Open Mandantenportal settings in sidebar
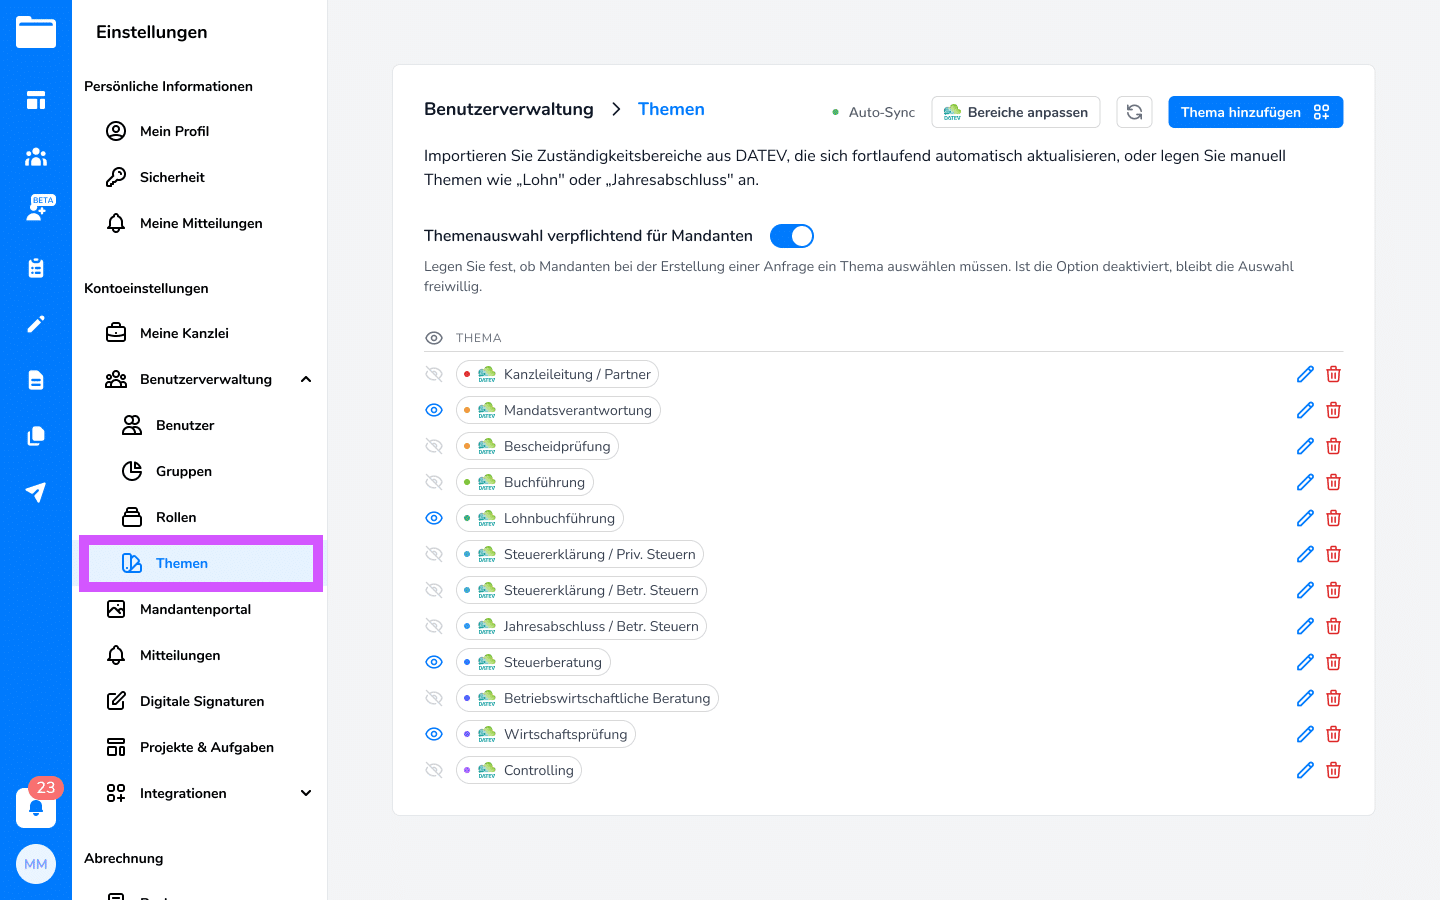The height and width of the screenshot is (900, 1440). coord(195,609)
